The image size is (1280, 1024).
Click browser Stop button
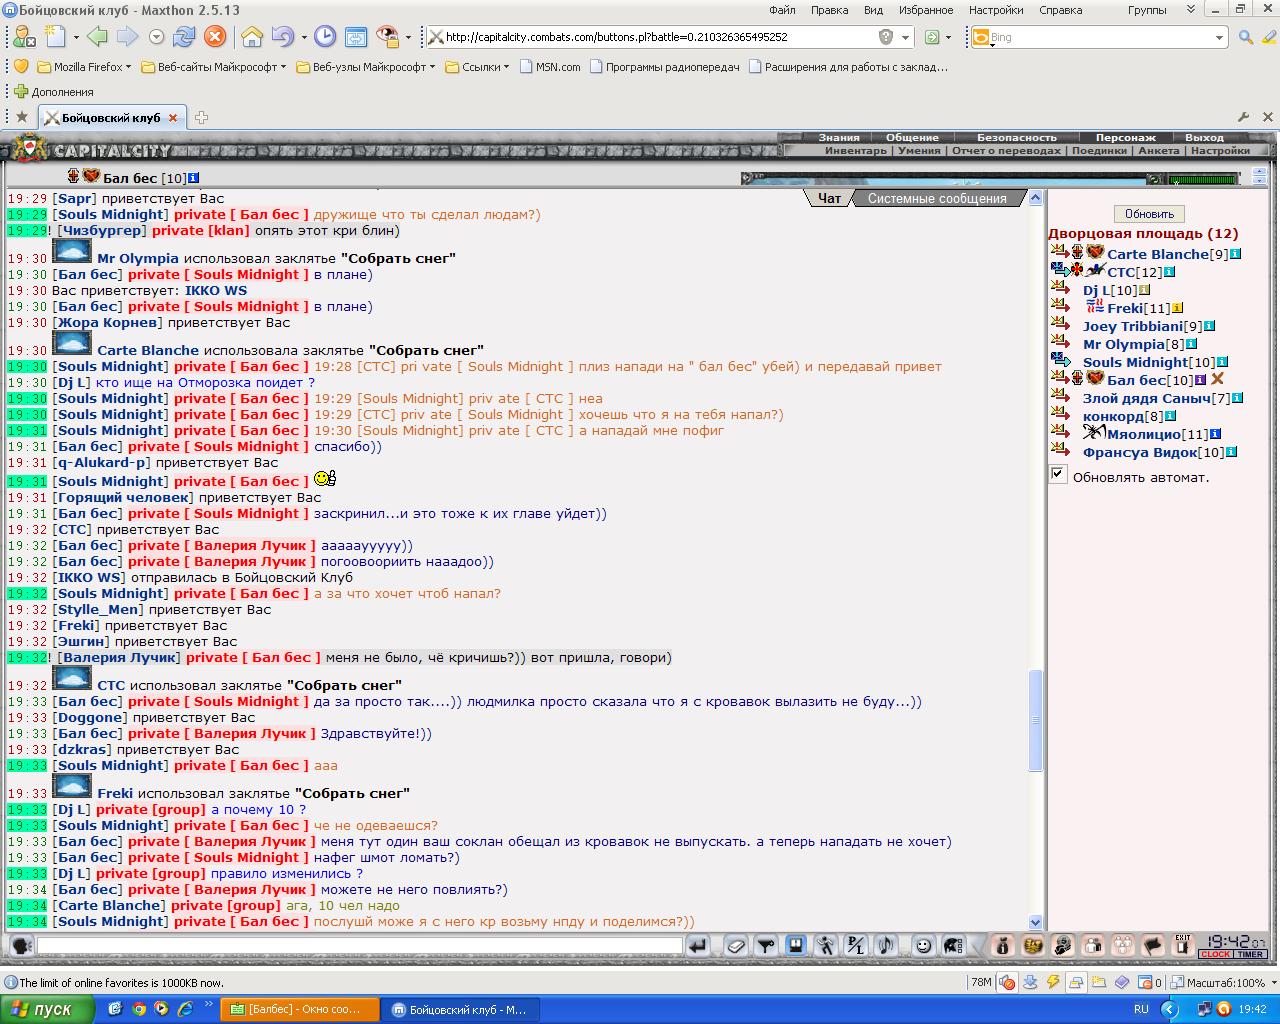215,37
